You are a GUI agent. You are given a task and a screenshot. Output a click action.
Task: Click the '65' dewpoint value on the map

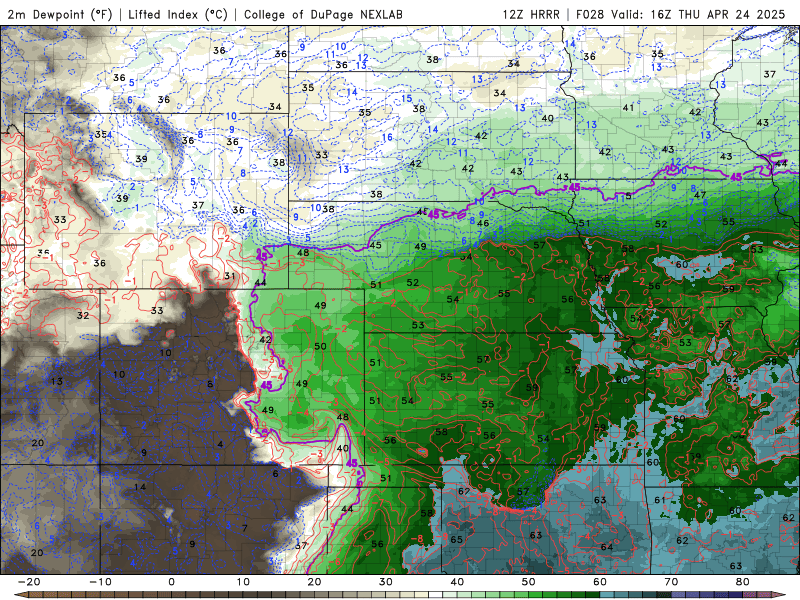coord(457,539)
